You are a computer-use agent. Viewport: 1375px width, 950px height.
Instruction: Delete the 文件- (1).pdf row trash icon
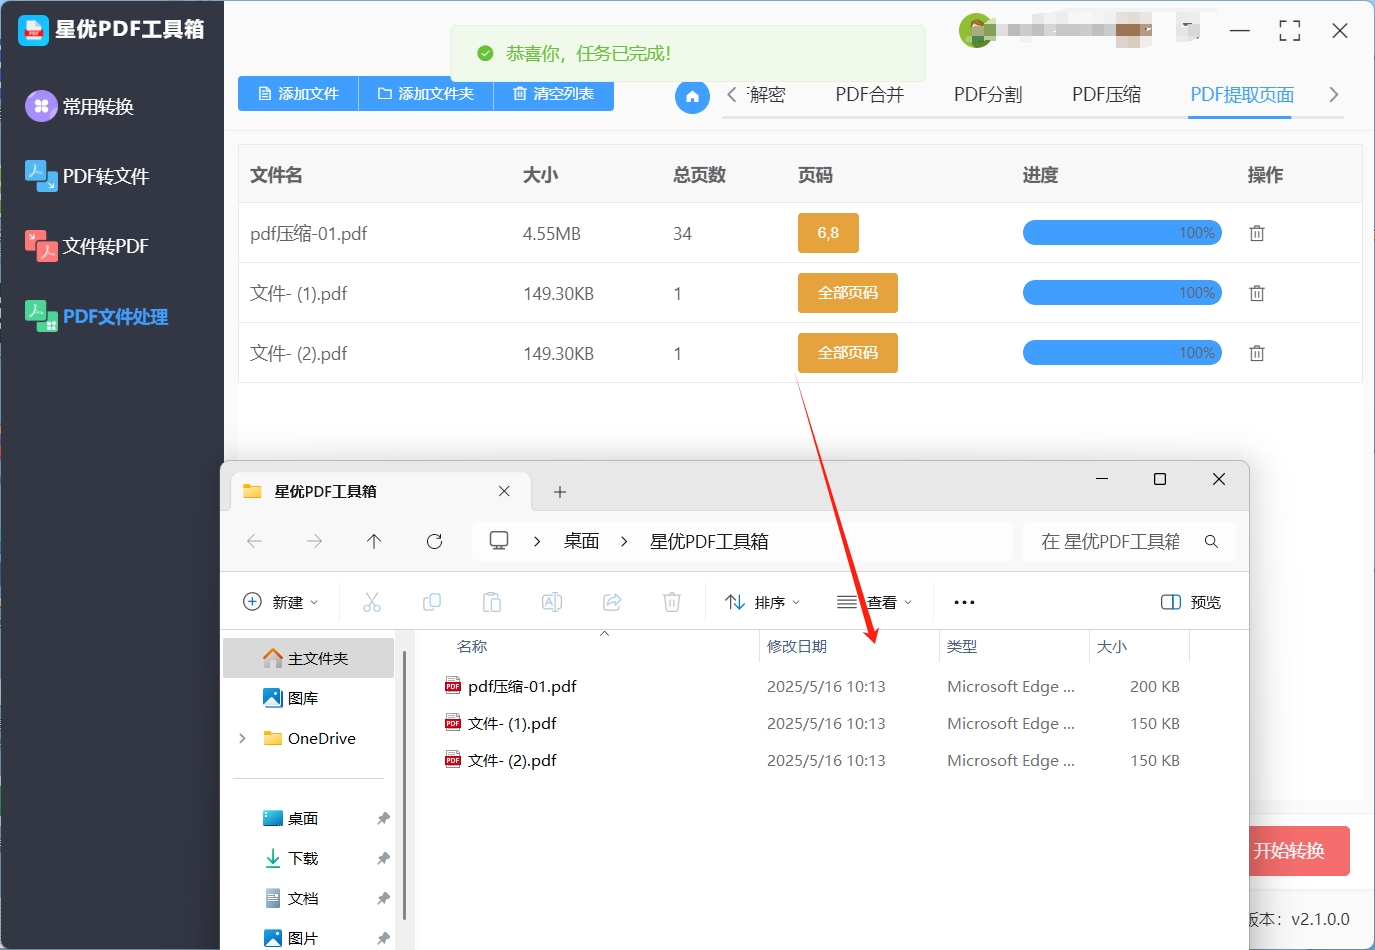(x=1257, y=293)
